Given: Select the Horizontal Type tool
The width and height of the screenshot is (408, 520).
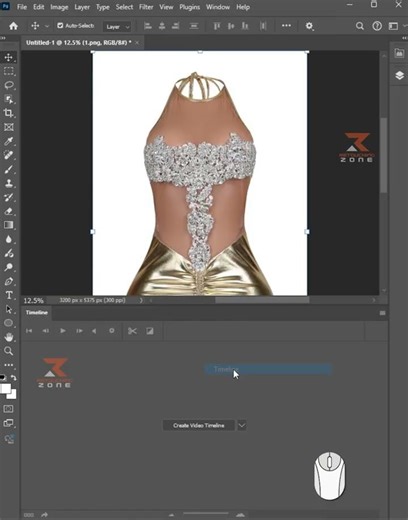Looking at the screenshot, I should tap(9, 295).
